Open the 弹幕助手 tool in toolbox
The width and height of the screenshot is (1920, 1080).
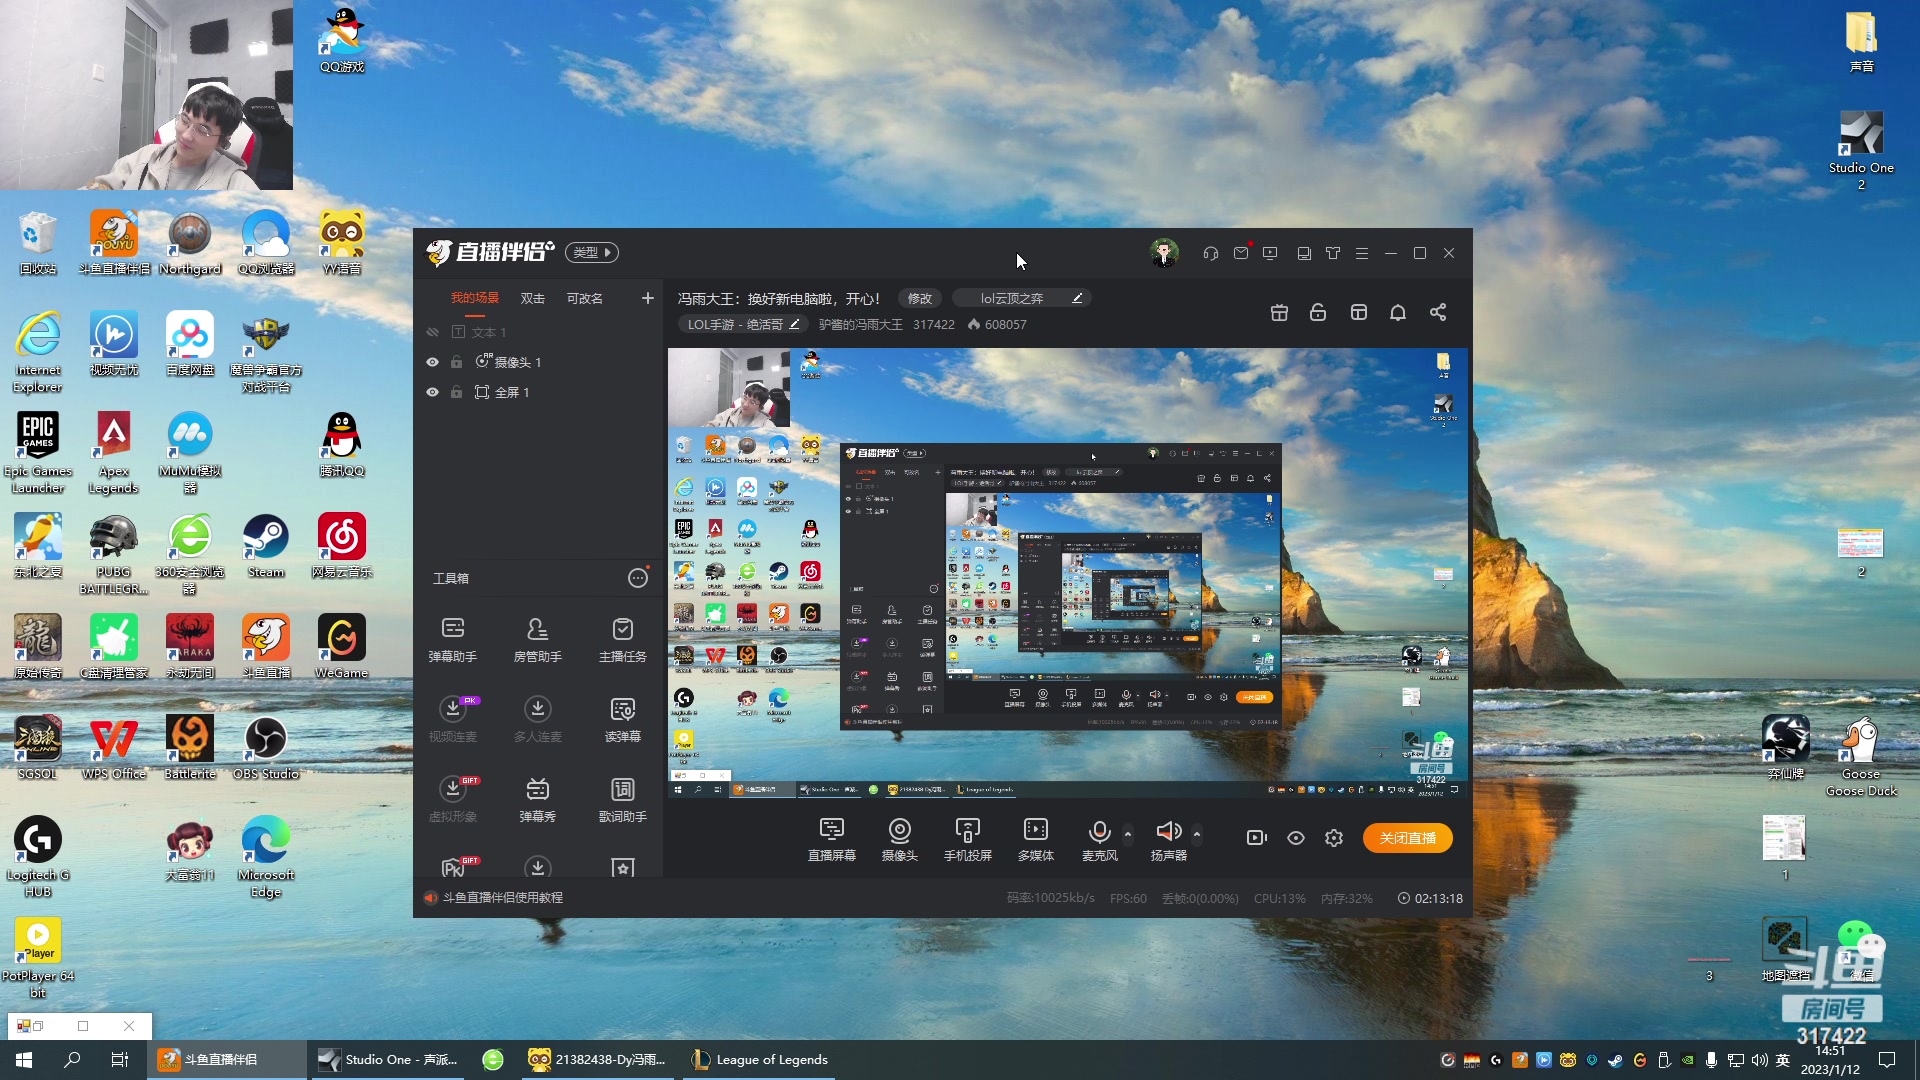coord(452,639)
